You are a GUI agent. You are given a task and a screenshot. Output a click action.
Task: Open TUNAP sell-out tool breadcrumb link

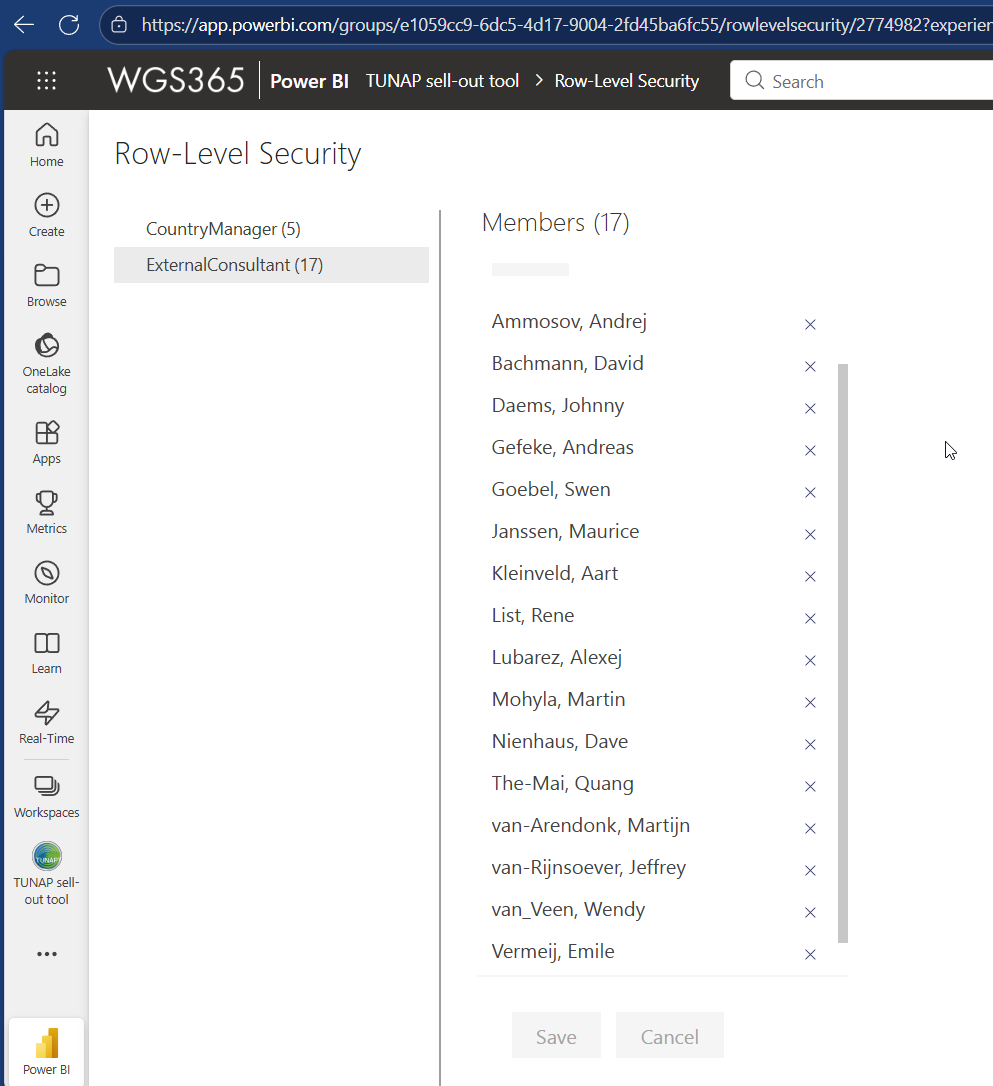[x=442, y=81]
